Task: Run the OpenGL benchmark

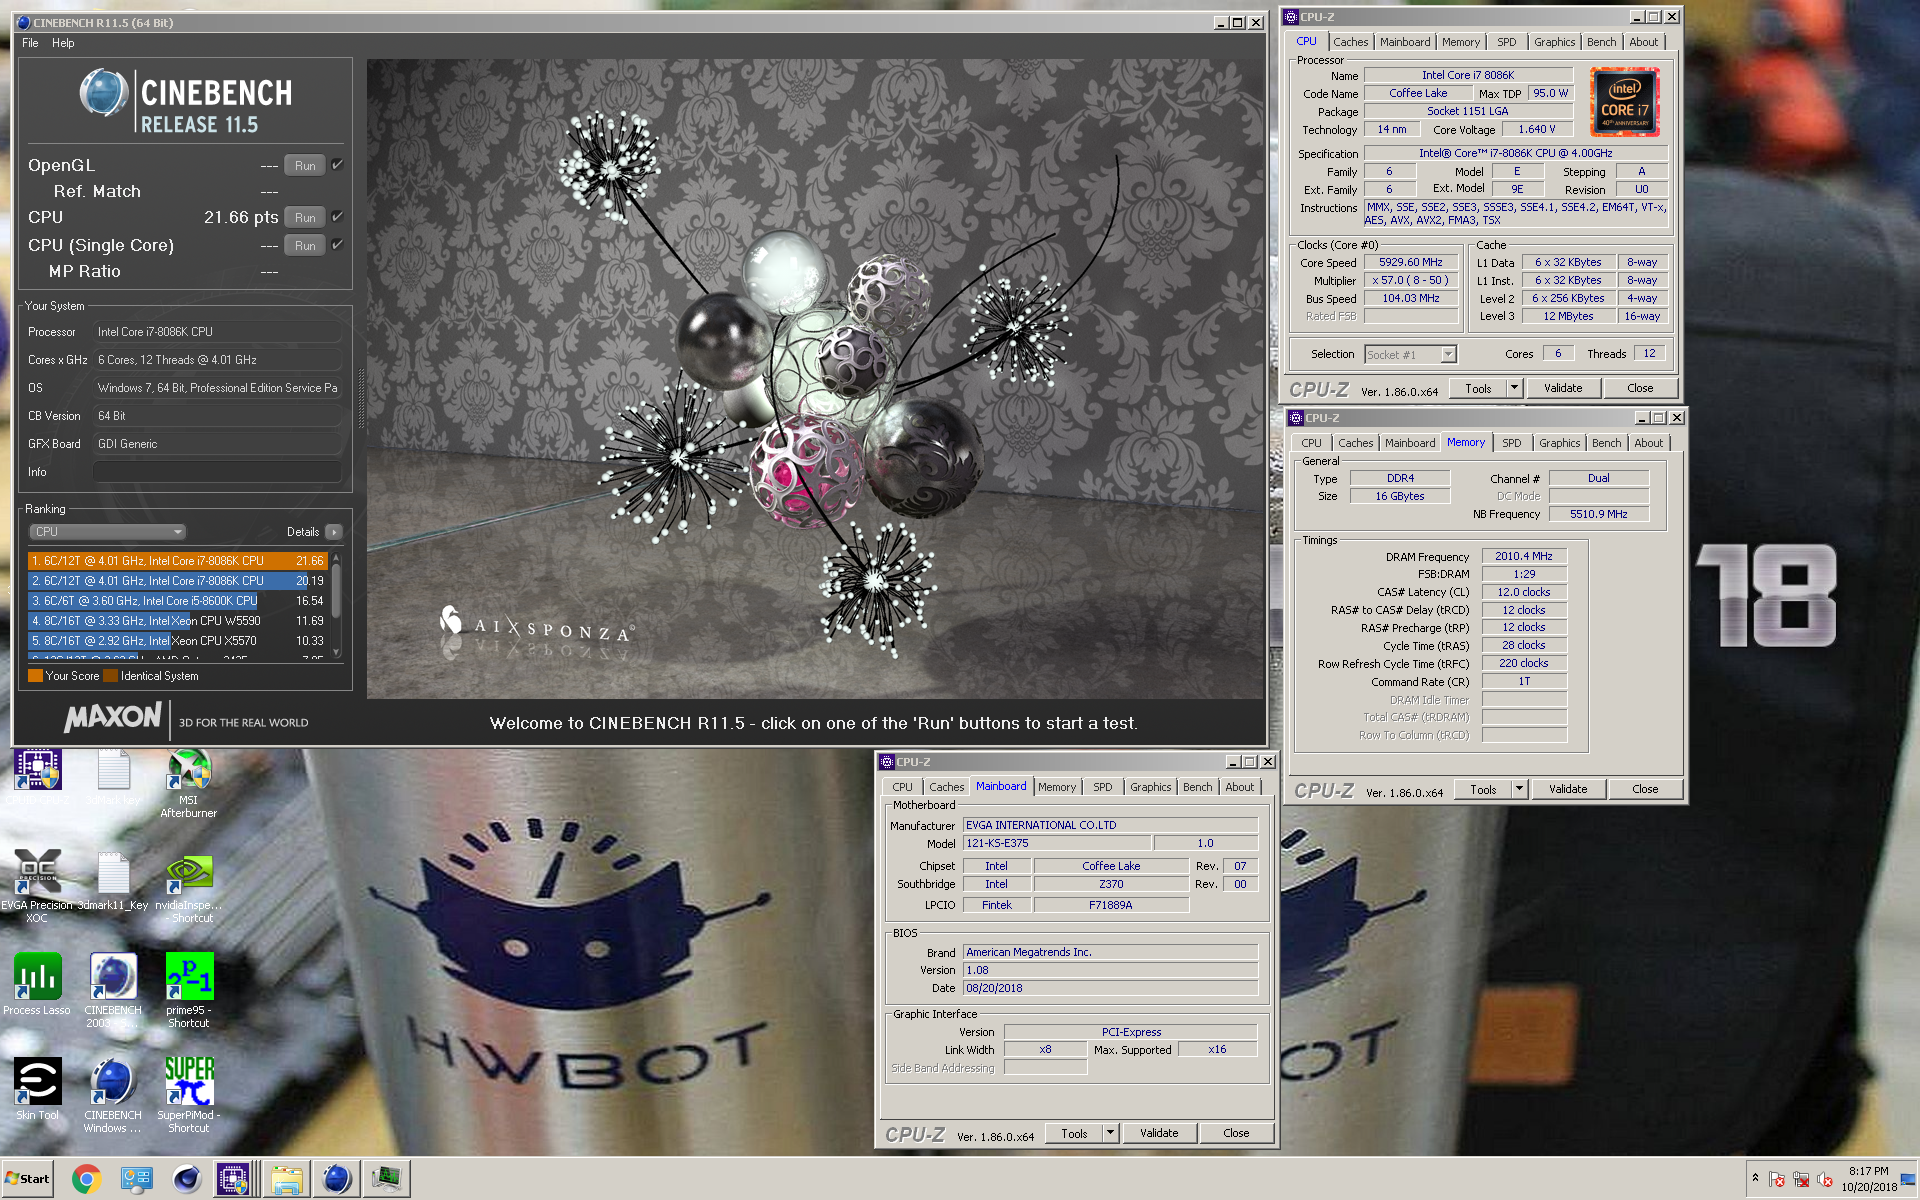Action: tap(305, 165)
